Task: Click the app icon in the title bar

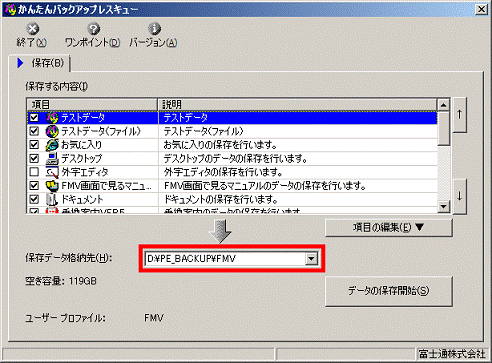Action: coord(10,9)
